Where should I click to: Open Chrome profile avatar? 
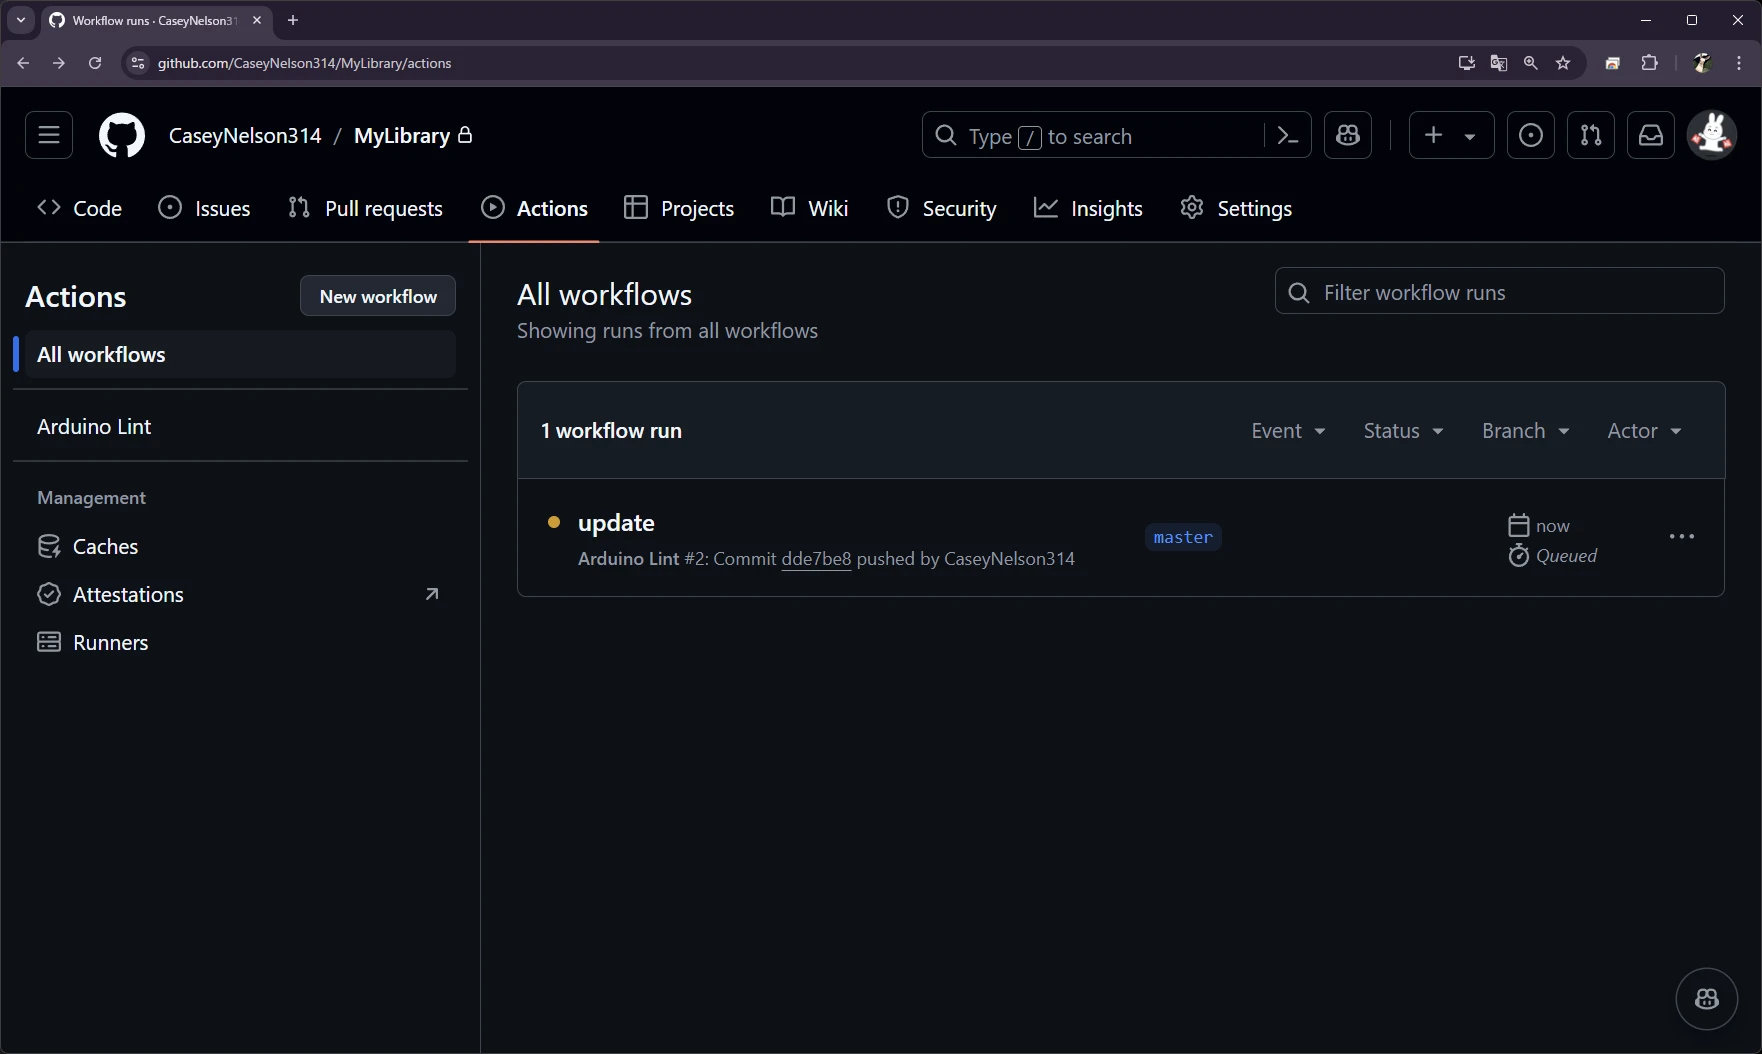[x=1702, y=63]
